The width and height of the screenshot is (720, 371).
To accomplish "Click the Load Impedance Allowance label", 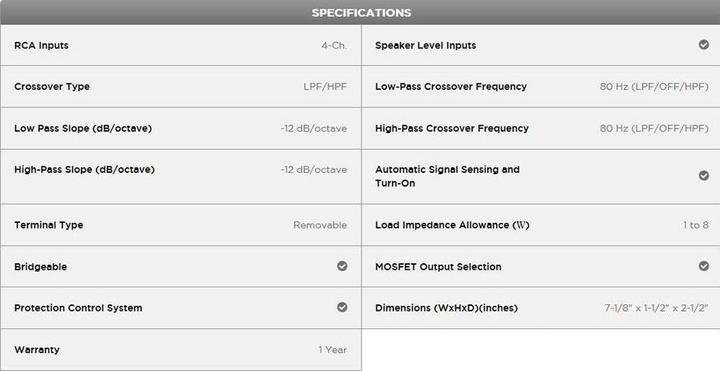I will point(452,225).
